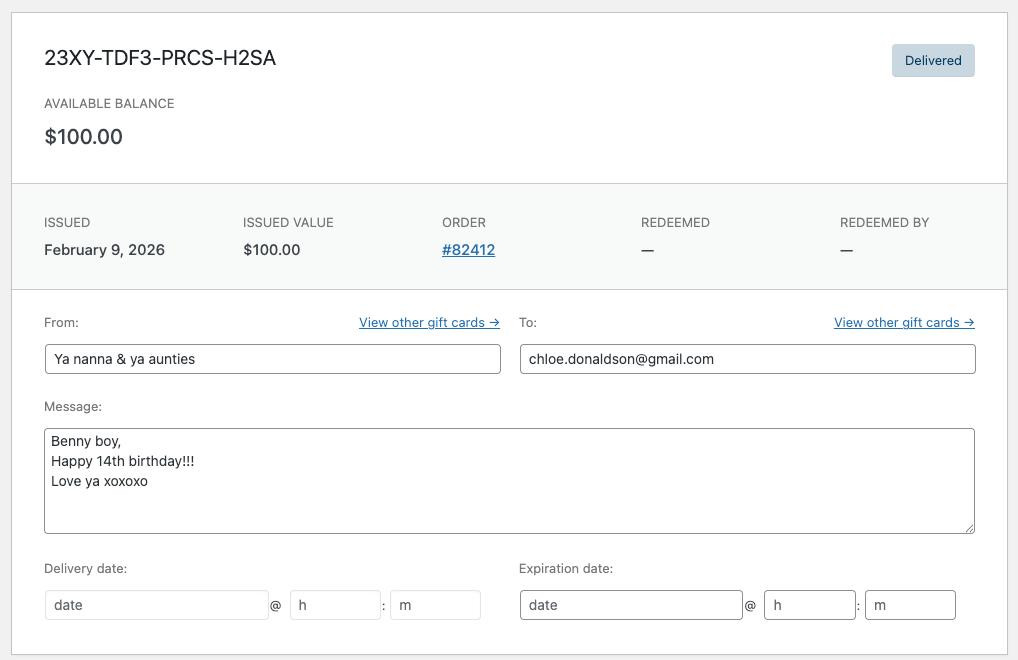
Task: Click the From name input field
Action: pyautogui.click(x=272, y=359)
